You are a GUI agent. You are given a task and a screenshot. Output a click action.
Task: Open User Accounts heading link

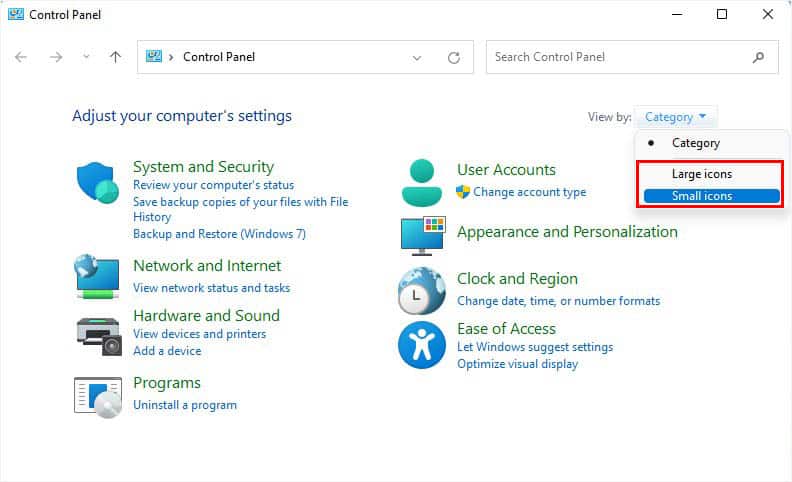click(506, 170)
